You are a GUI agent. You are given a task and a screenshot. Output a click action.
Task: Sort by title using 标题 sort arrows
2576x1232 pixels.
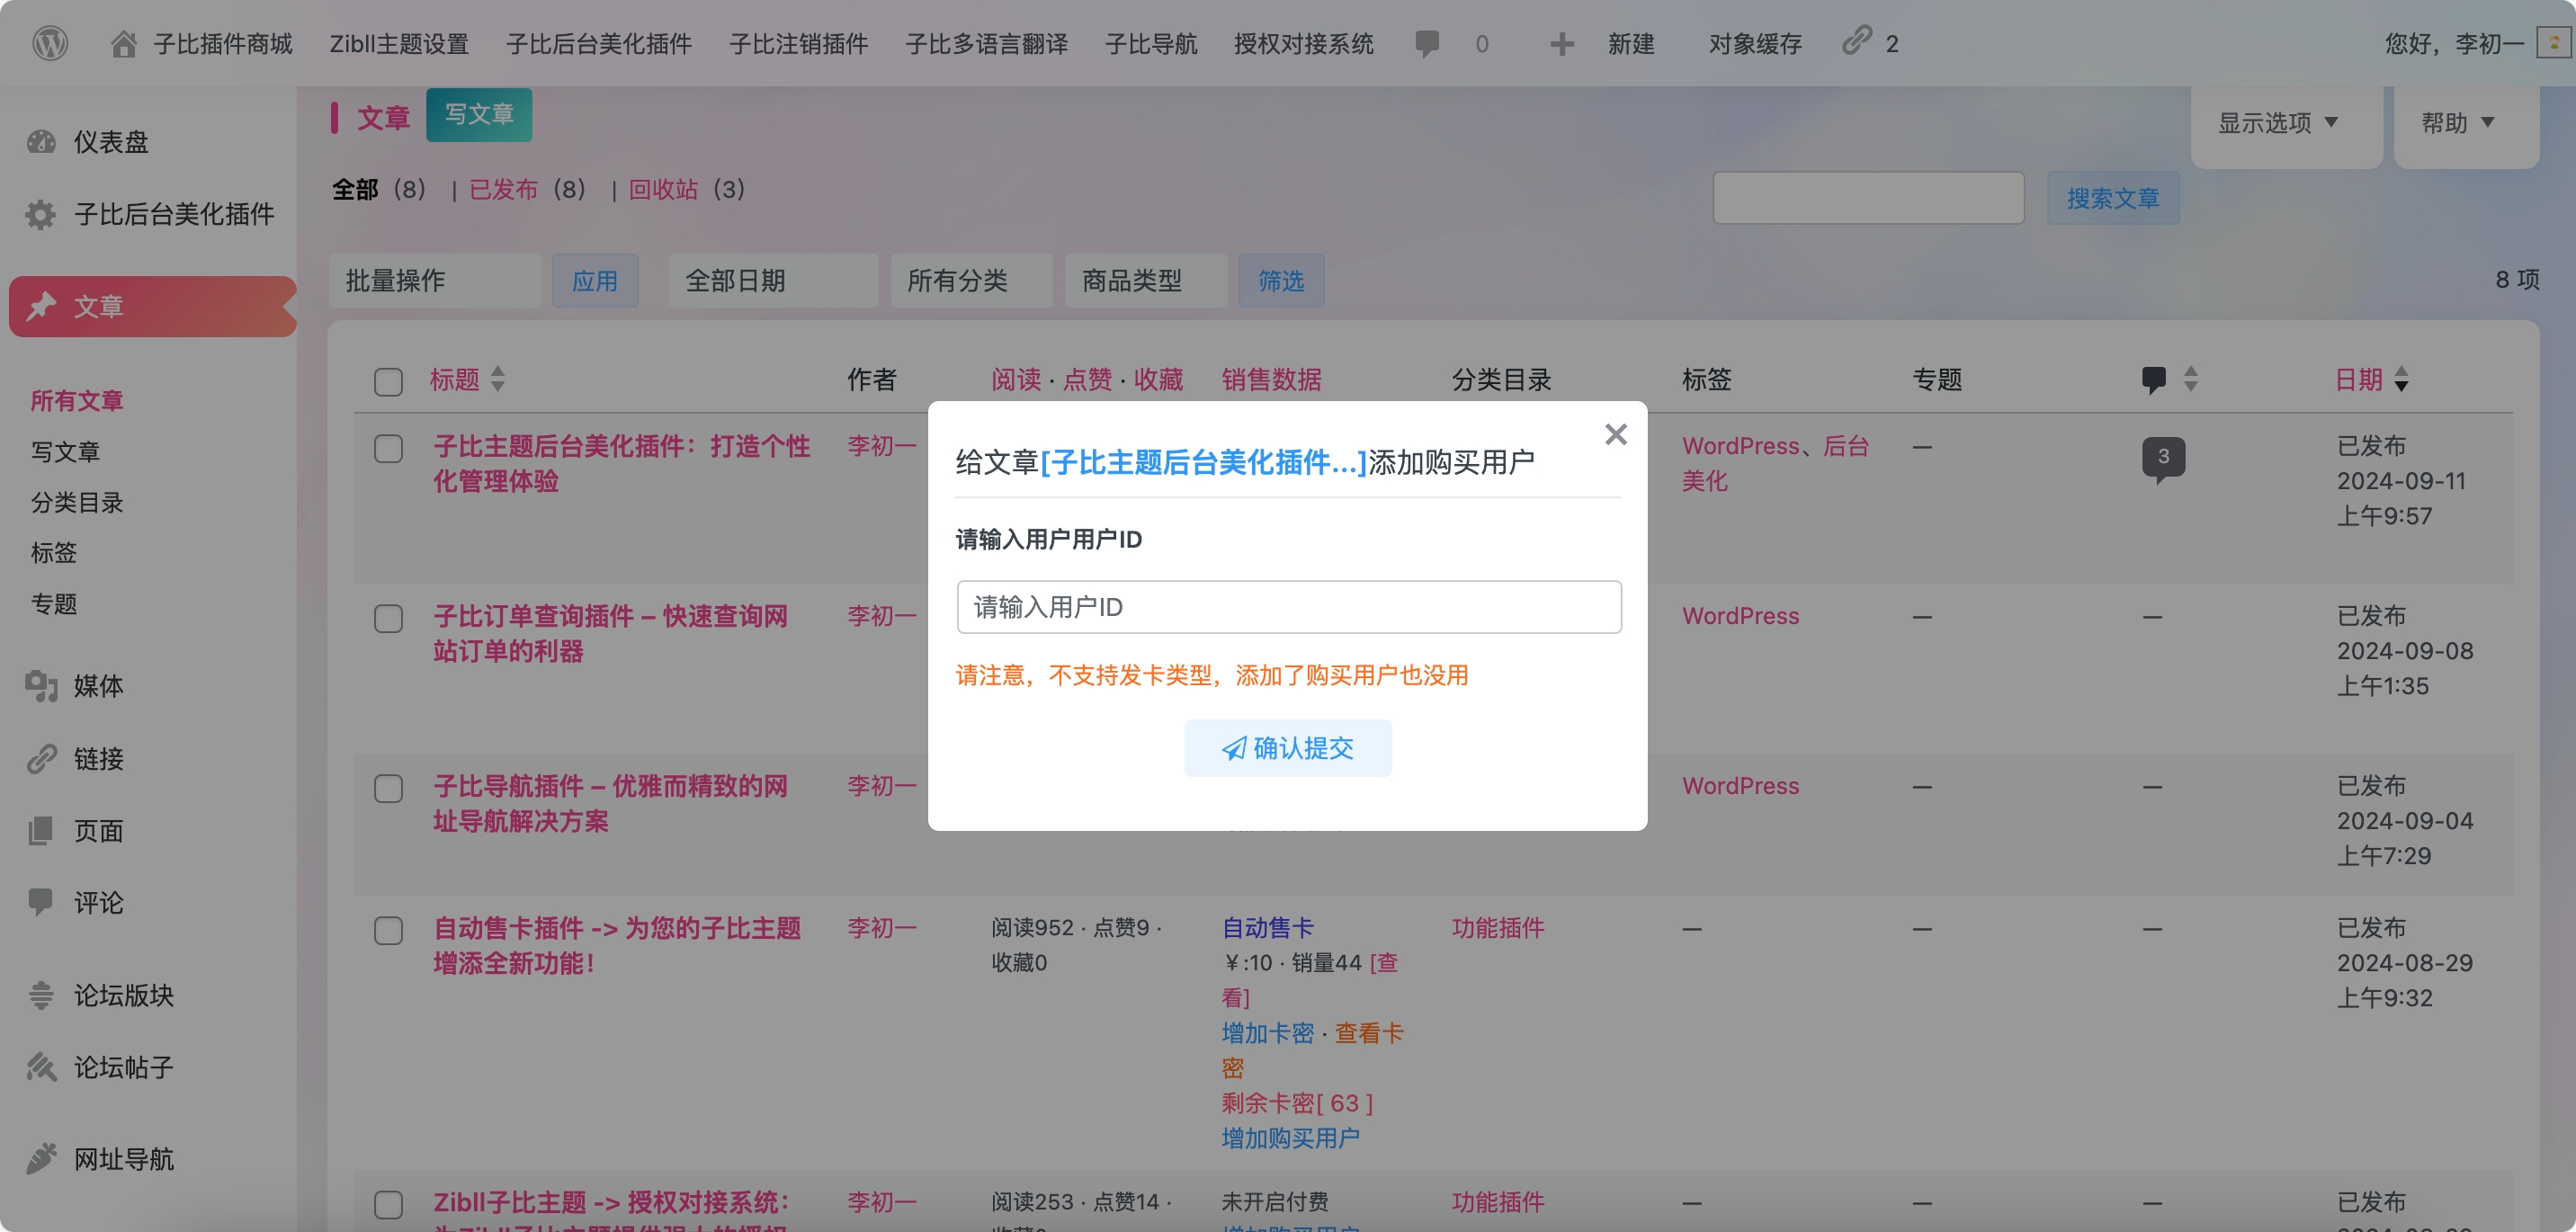pos(498,379)
